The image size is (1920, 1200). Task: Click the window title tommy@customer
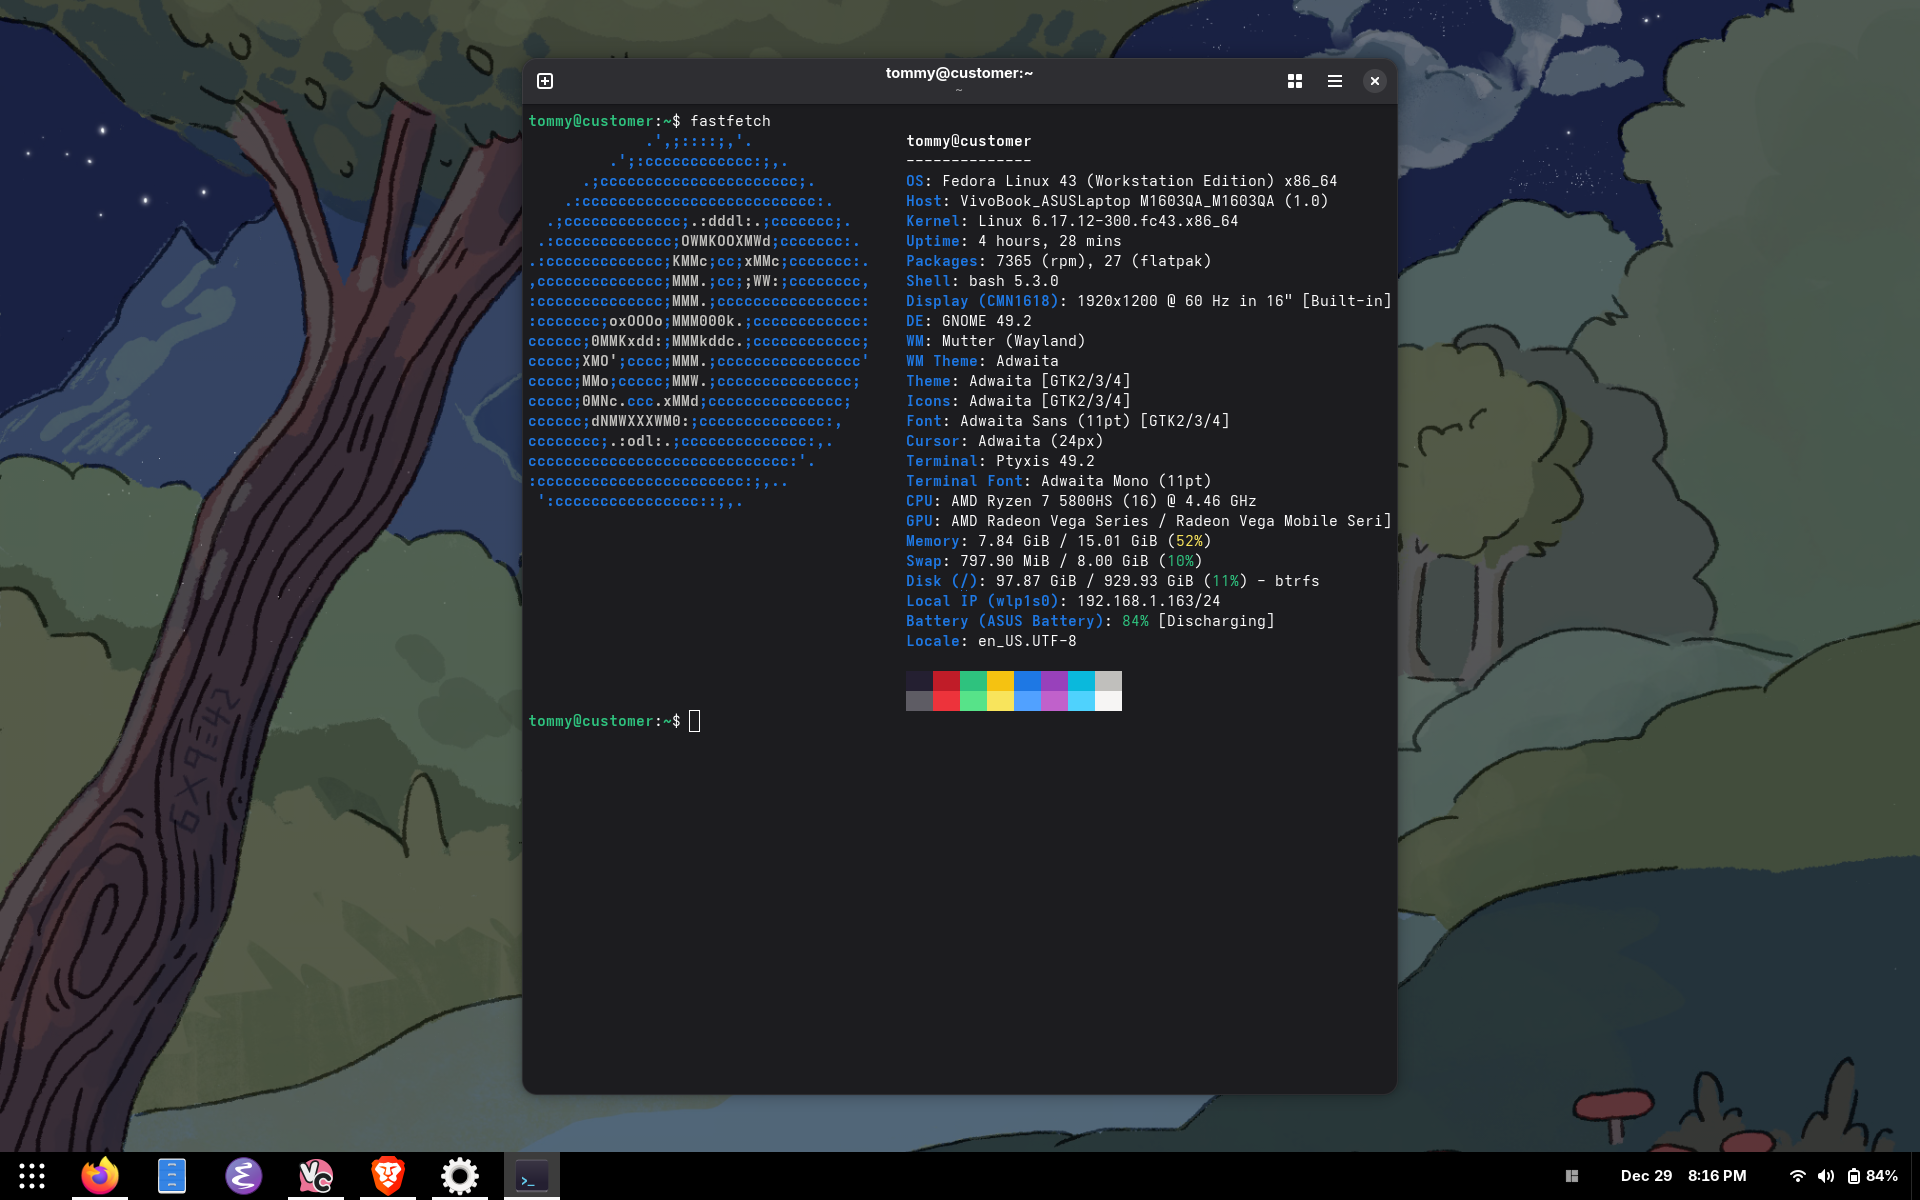tap(959, 73)
